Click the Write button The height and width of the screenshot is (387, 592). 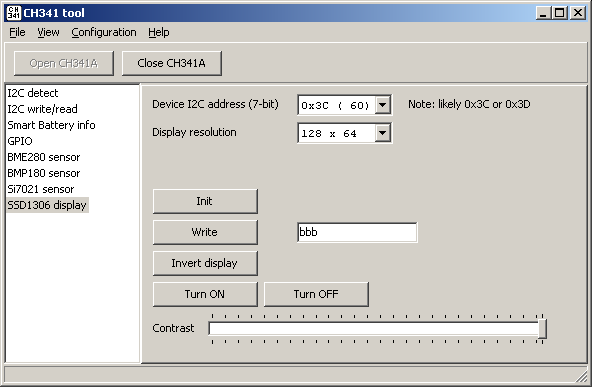click(x=205, y=232)
